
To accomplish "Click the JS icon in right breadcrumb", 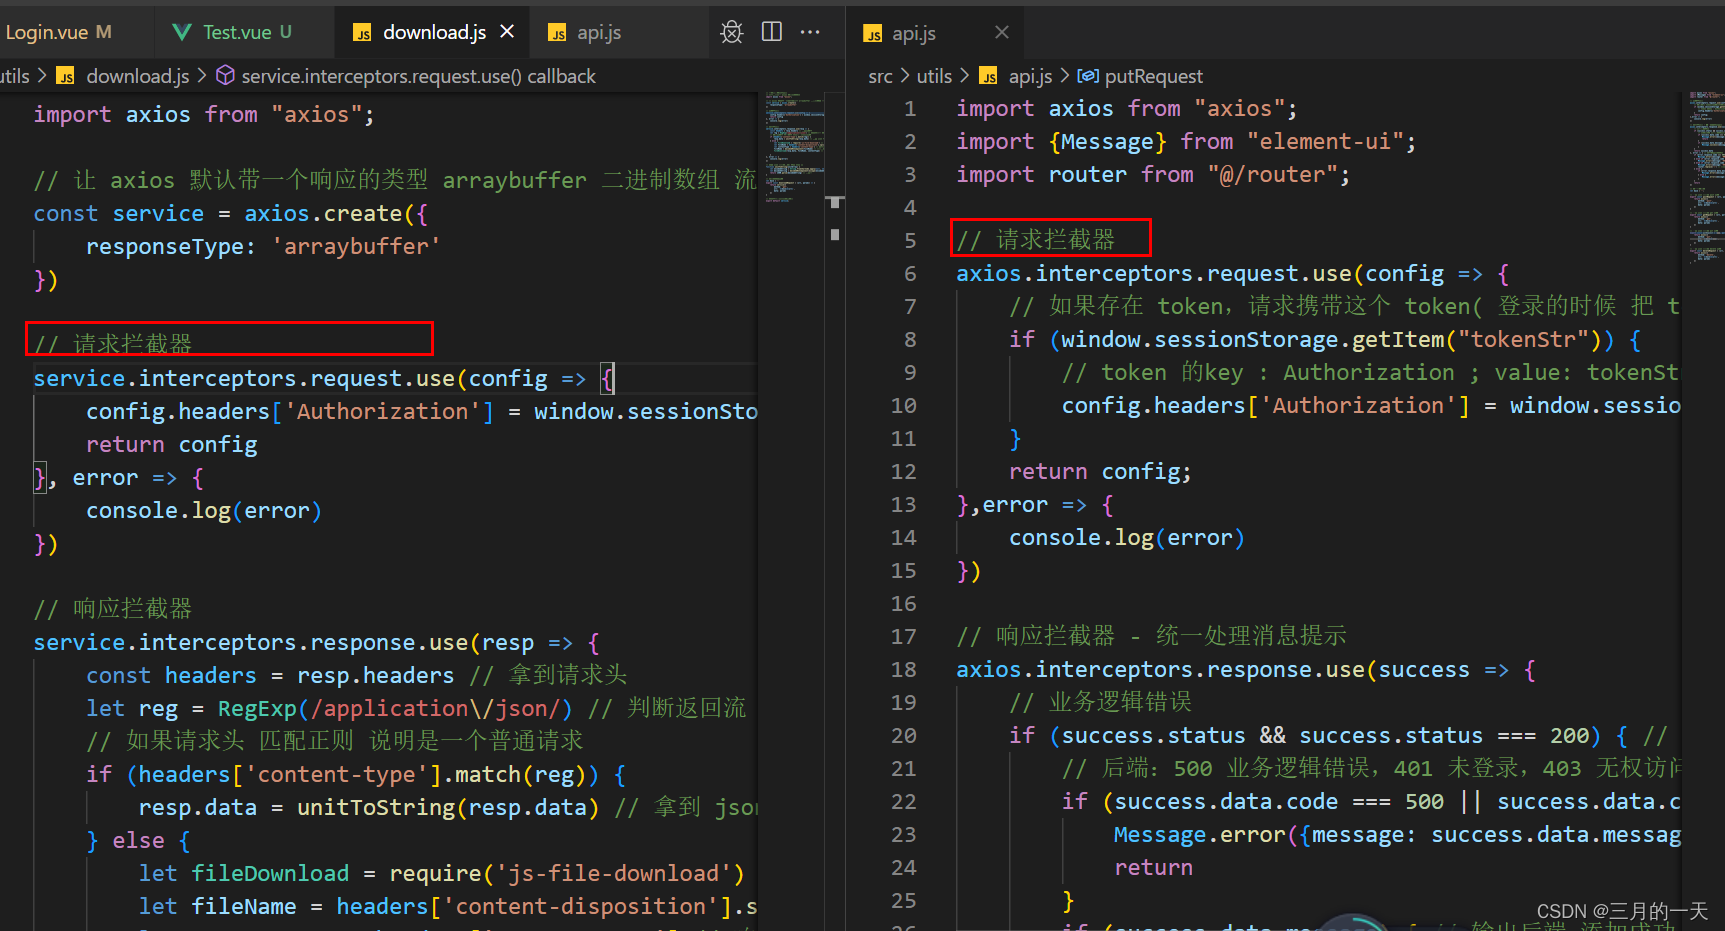I will pos(989,77).
